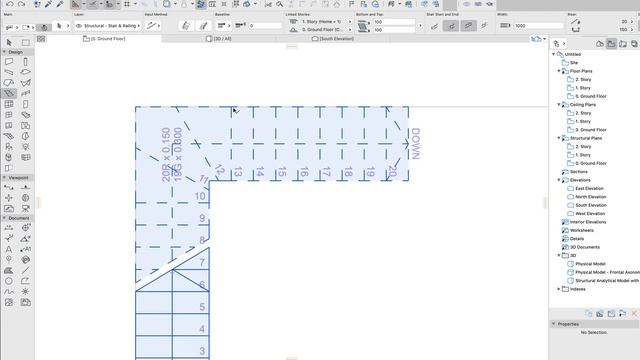640x360 pixels.
Task: Select the linear Dimension tool
Action: tap(9, 228)
